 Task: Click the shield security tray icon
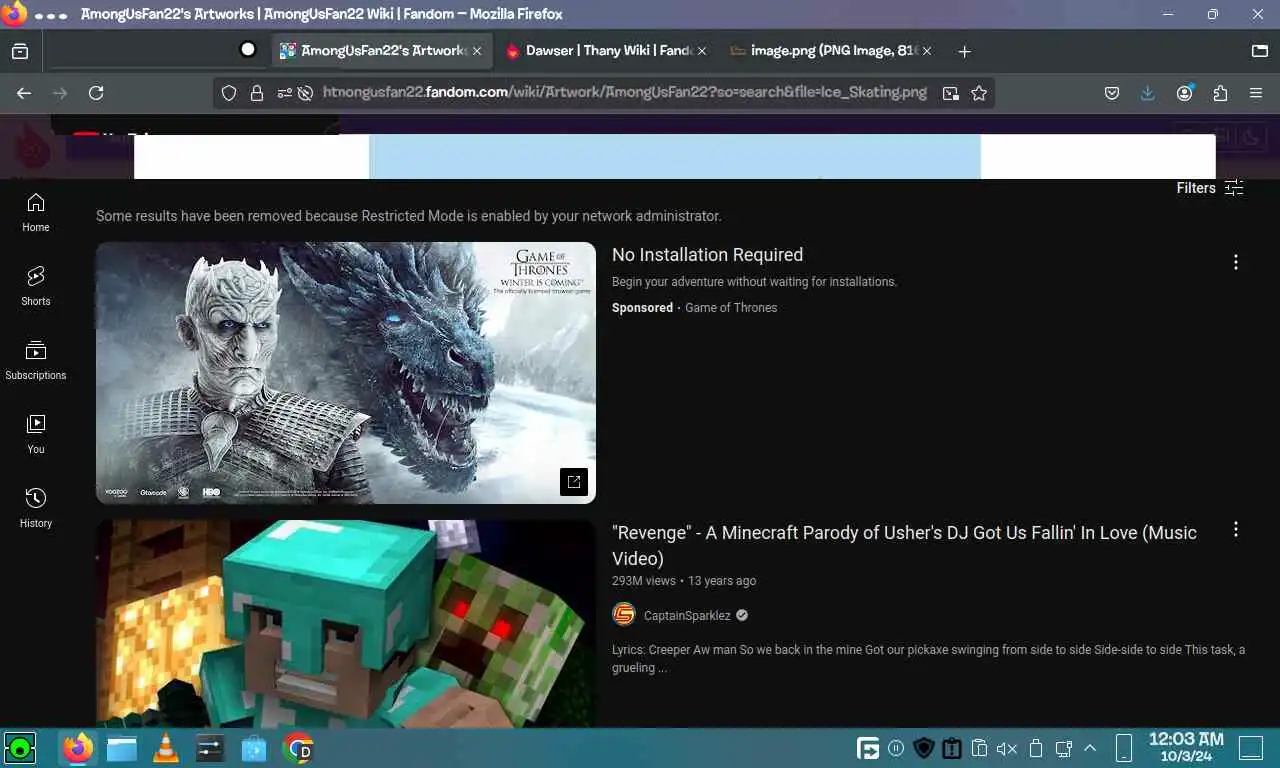tap(924, 748)
